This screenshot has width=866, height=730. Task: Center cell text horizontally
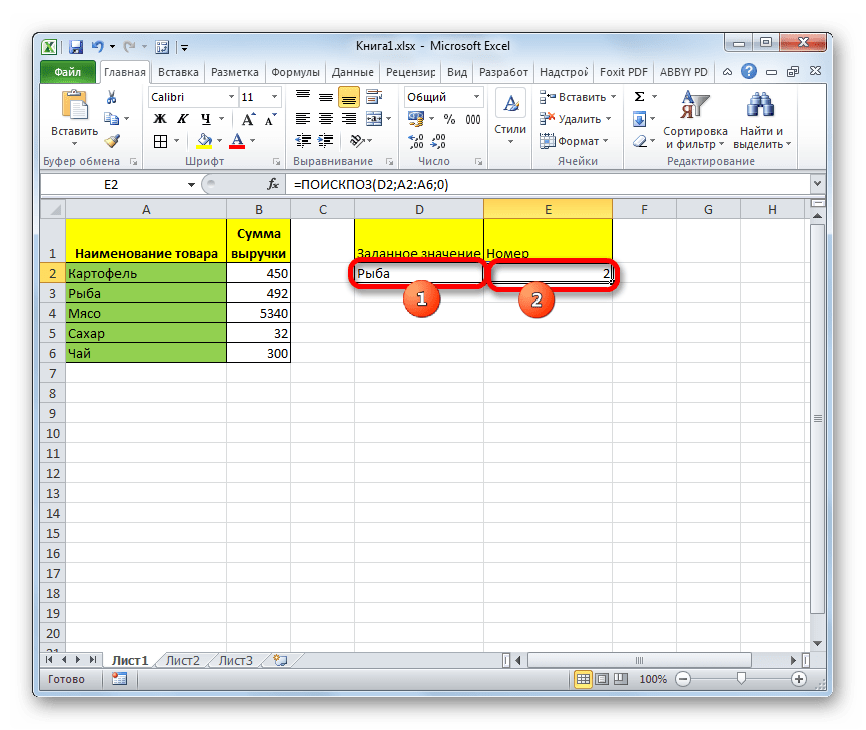coord(326,119)
